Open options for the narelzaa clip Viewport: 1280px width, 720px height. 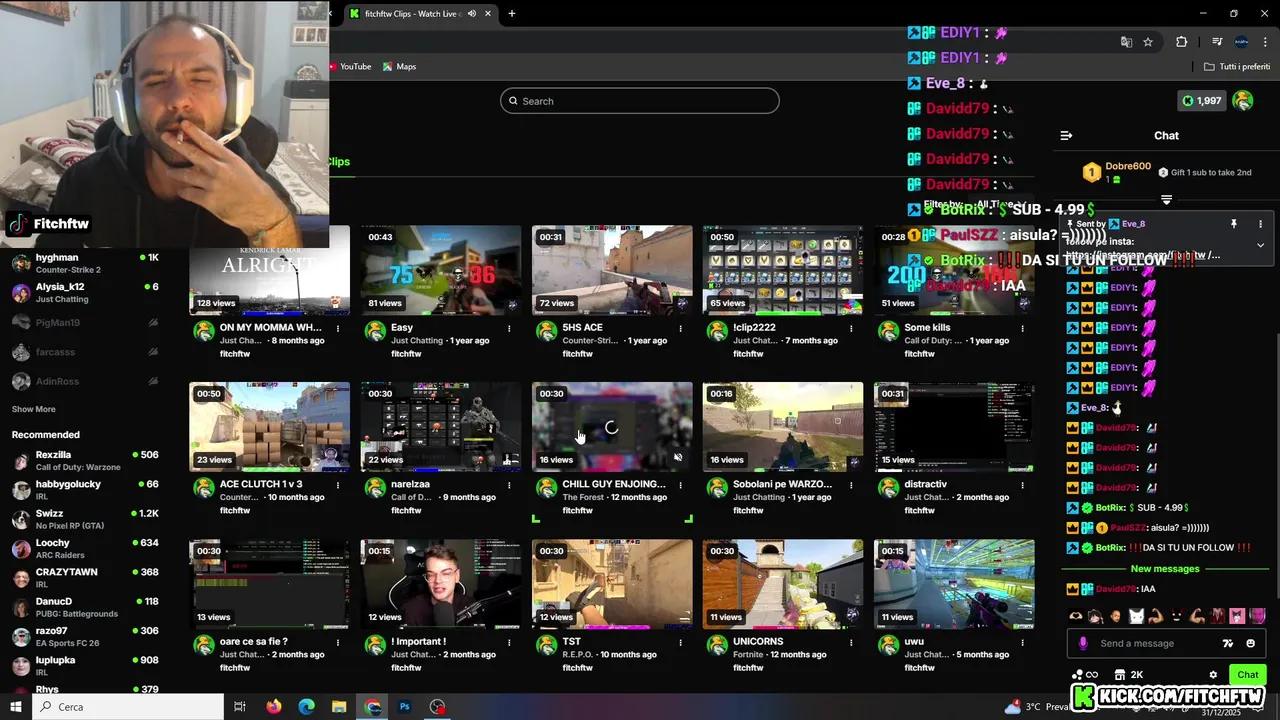click(509, 485)
